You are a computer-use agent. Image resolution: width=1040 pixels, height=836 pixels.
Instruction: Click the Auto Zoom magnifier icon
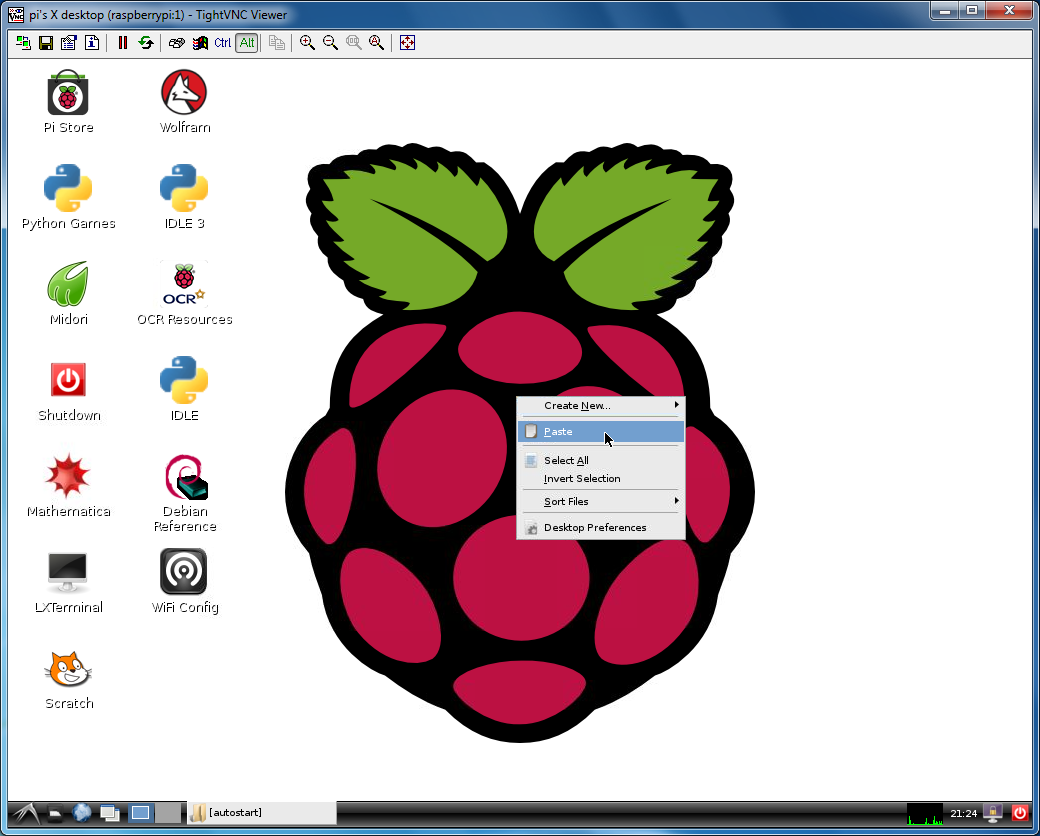377,43
